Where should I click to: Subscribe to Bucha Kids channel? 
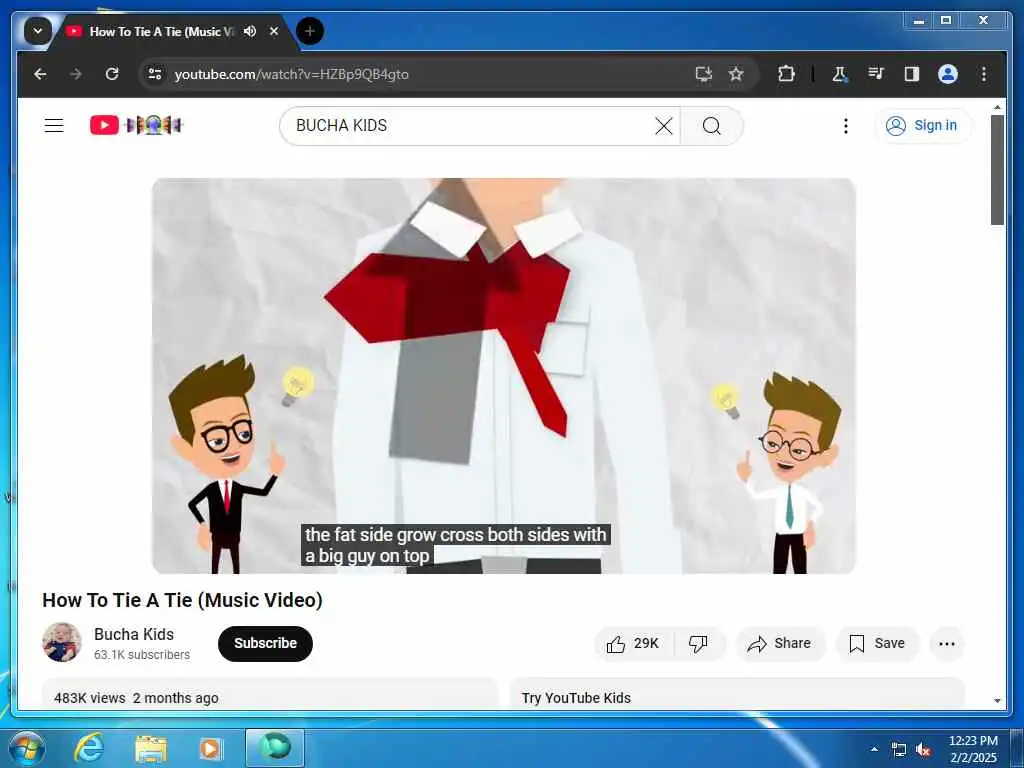(x=265, y=643)
